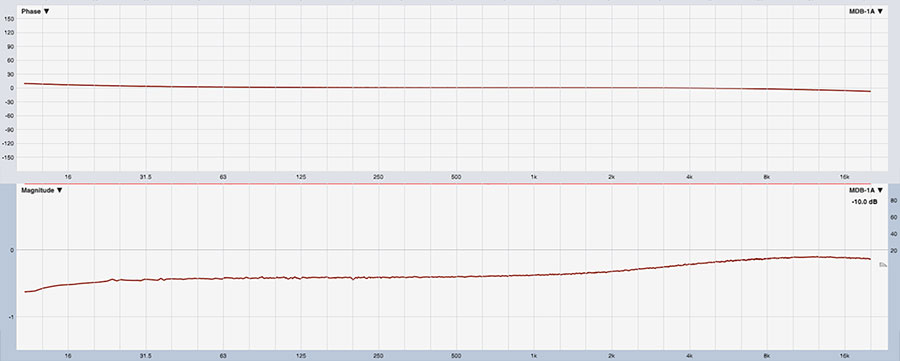The image size is (900, 361).
Task: Click the 1k frequency label on Phase axis
Action: pos(534,177)
